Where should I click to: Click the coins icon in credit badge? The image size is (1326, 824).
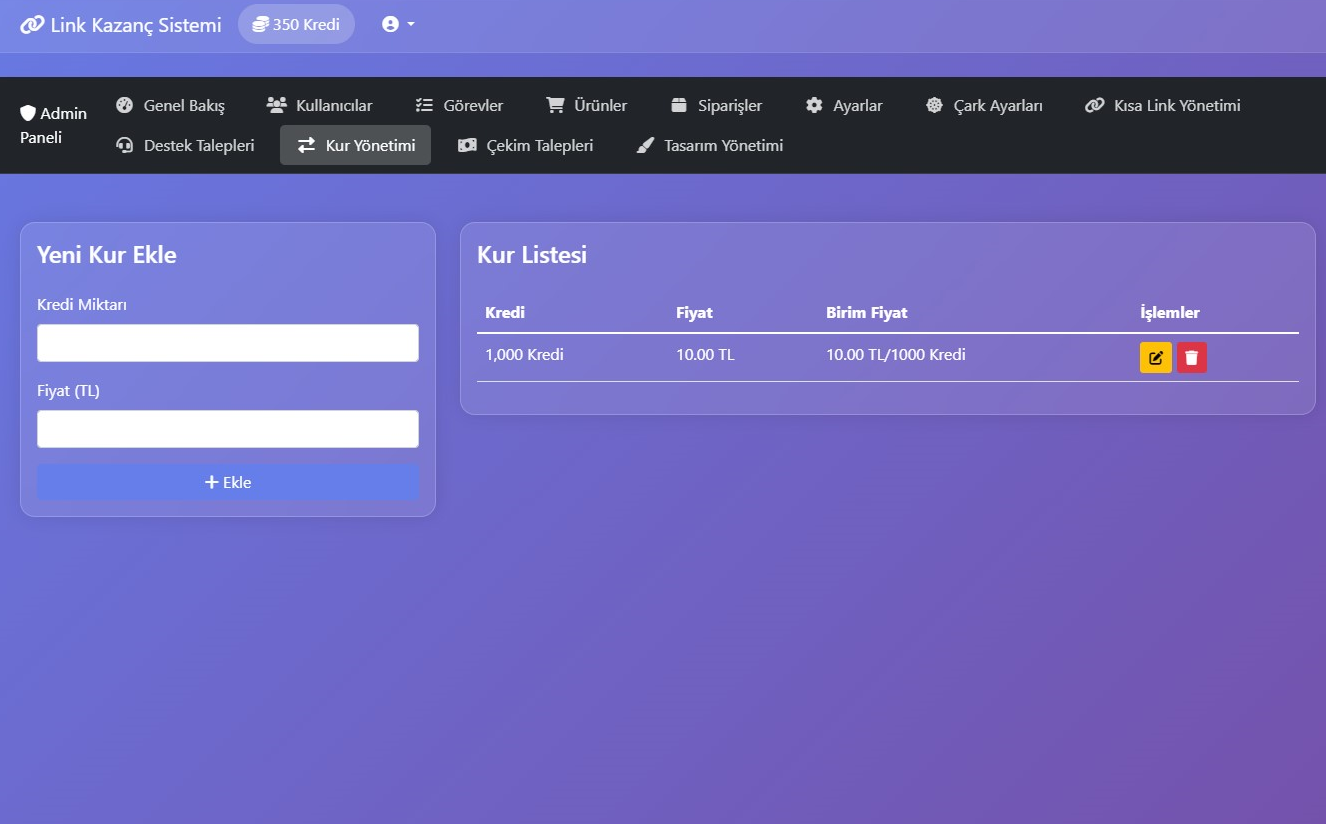(260, 24)
